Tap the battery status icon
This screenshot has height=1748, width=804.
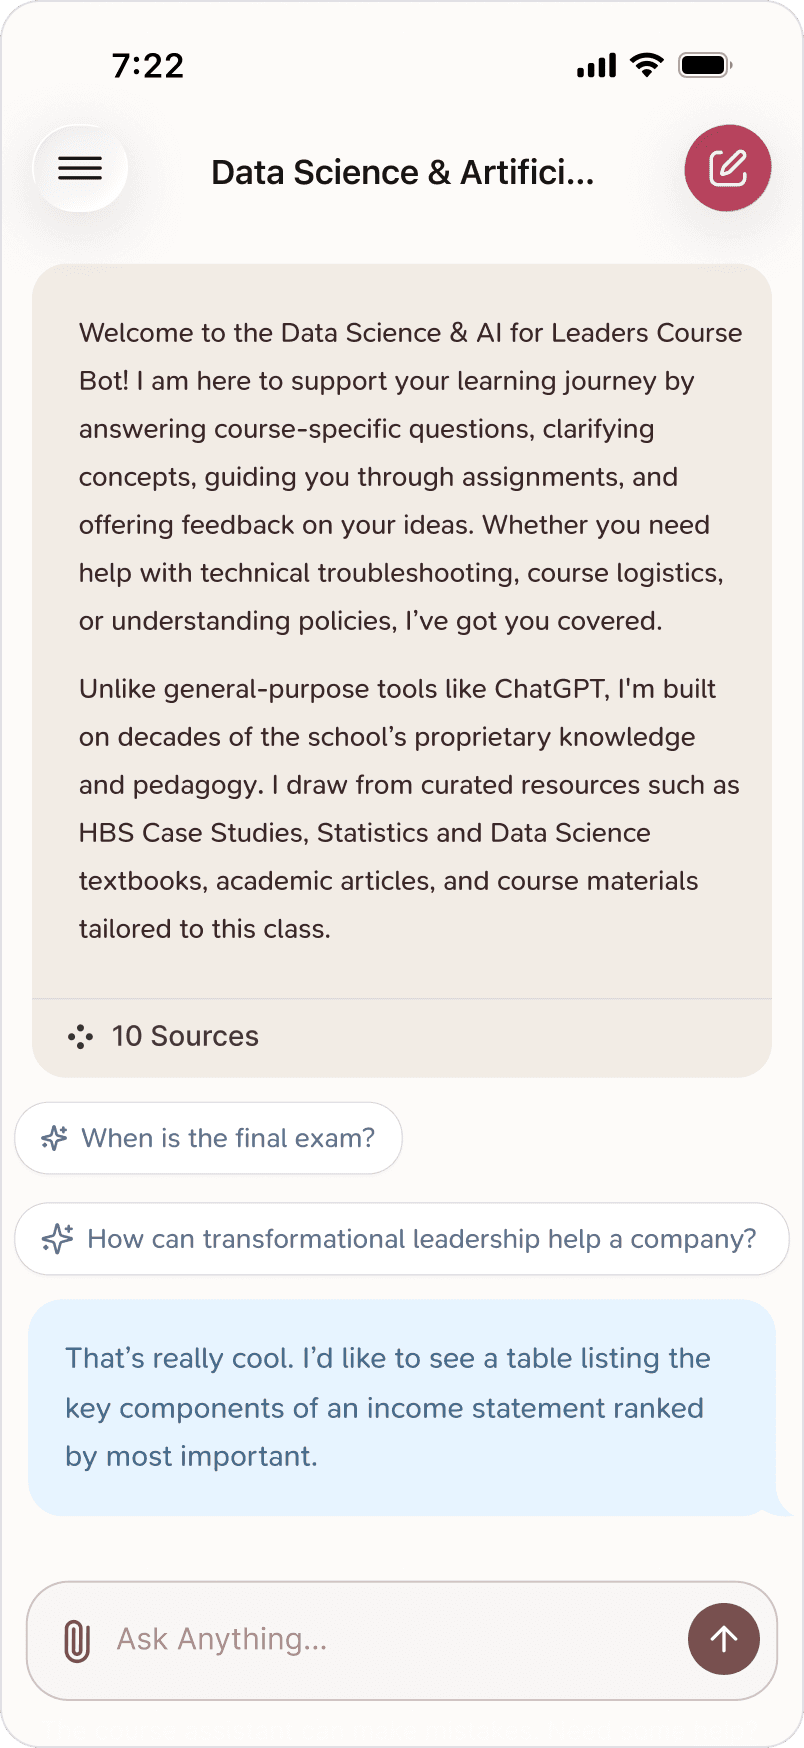pos(705,66)
